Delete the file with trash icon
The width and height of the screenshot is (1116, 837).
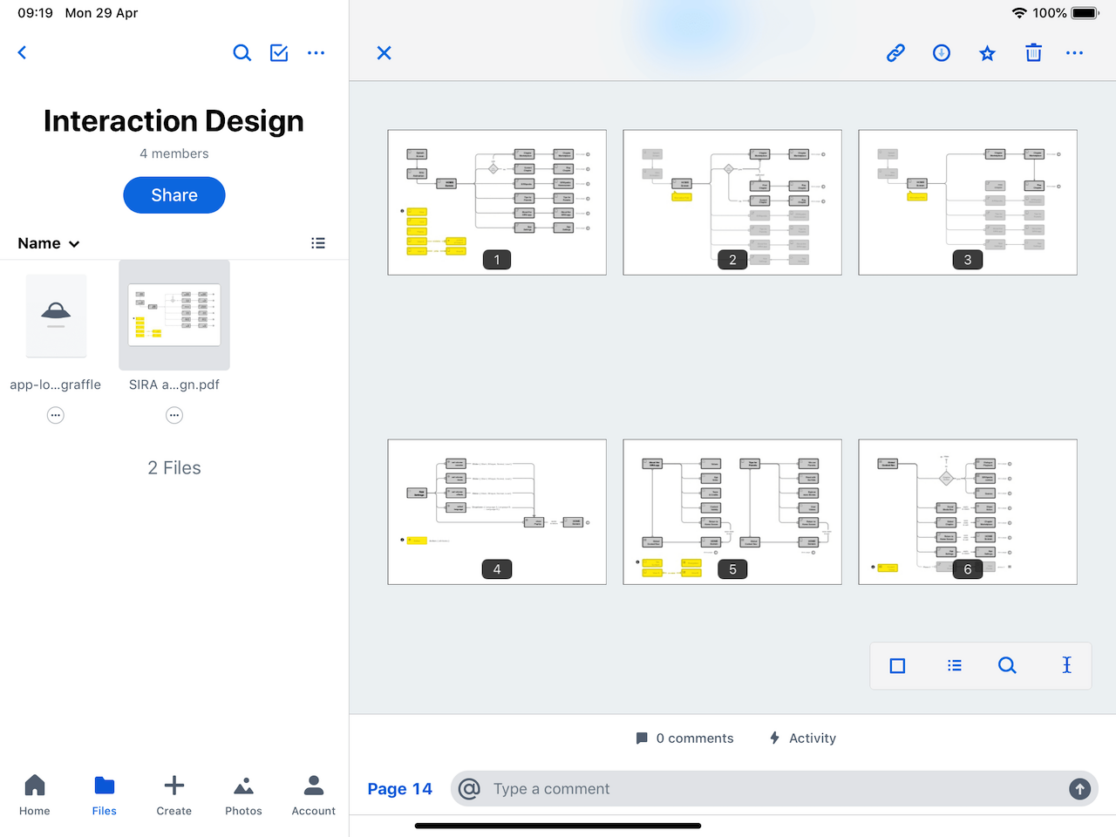click(1033, 53)
